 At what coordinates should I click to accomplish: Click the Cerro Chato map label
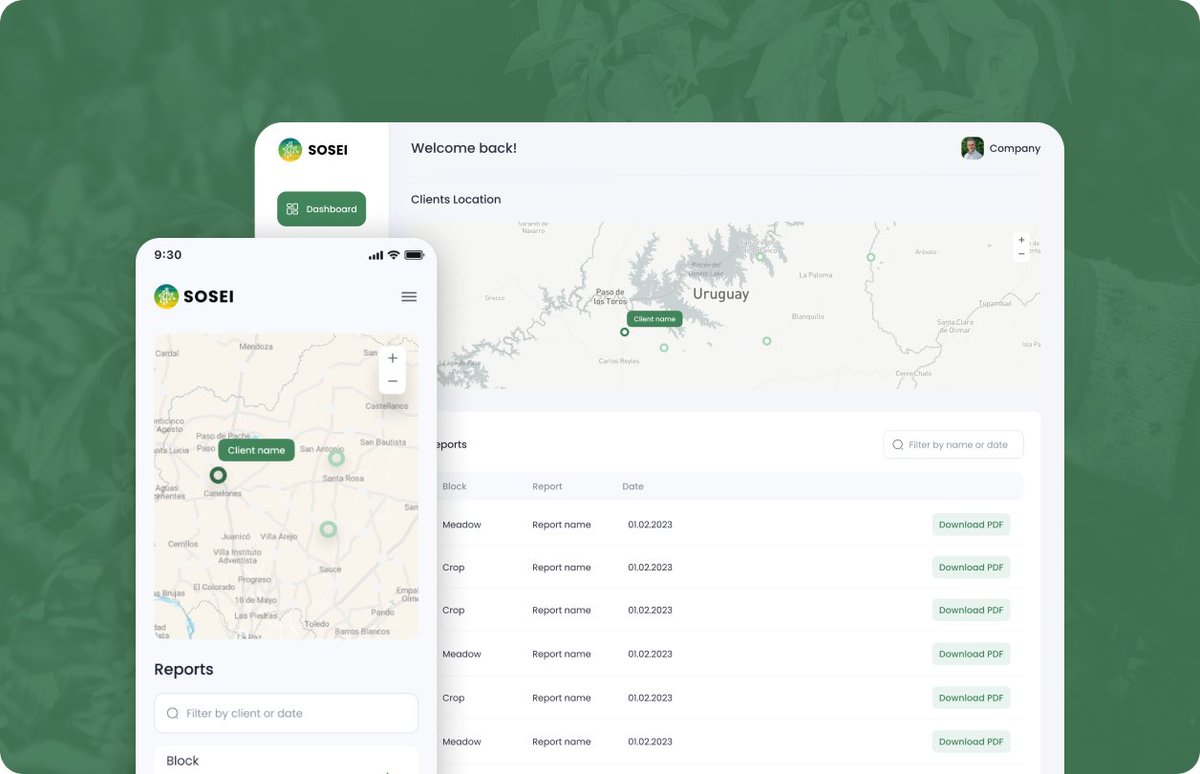pyautogui.click(x=913, y=373)
